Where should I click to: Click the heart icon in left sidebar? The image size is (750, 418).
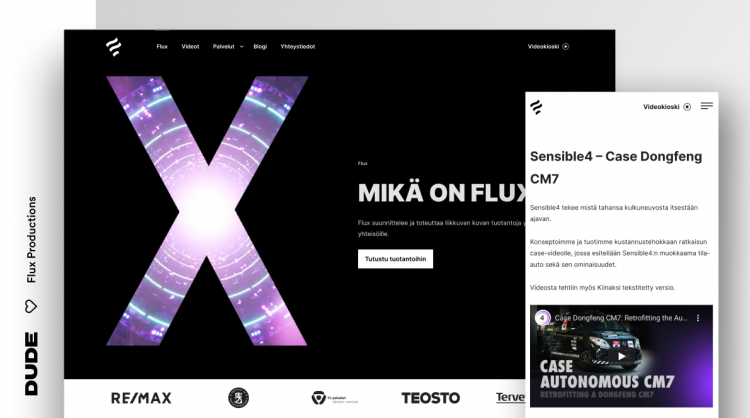[31, 306]
